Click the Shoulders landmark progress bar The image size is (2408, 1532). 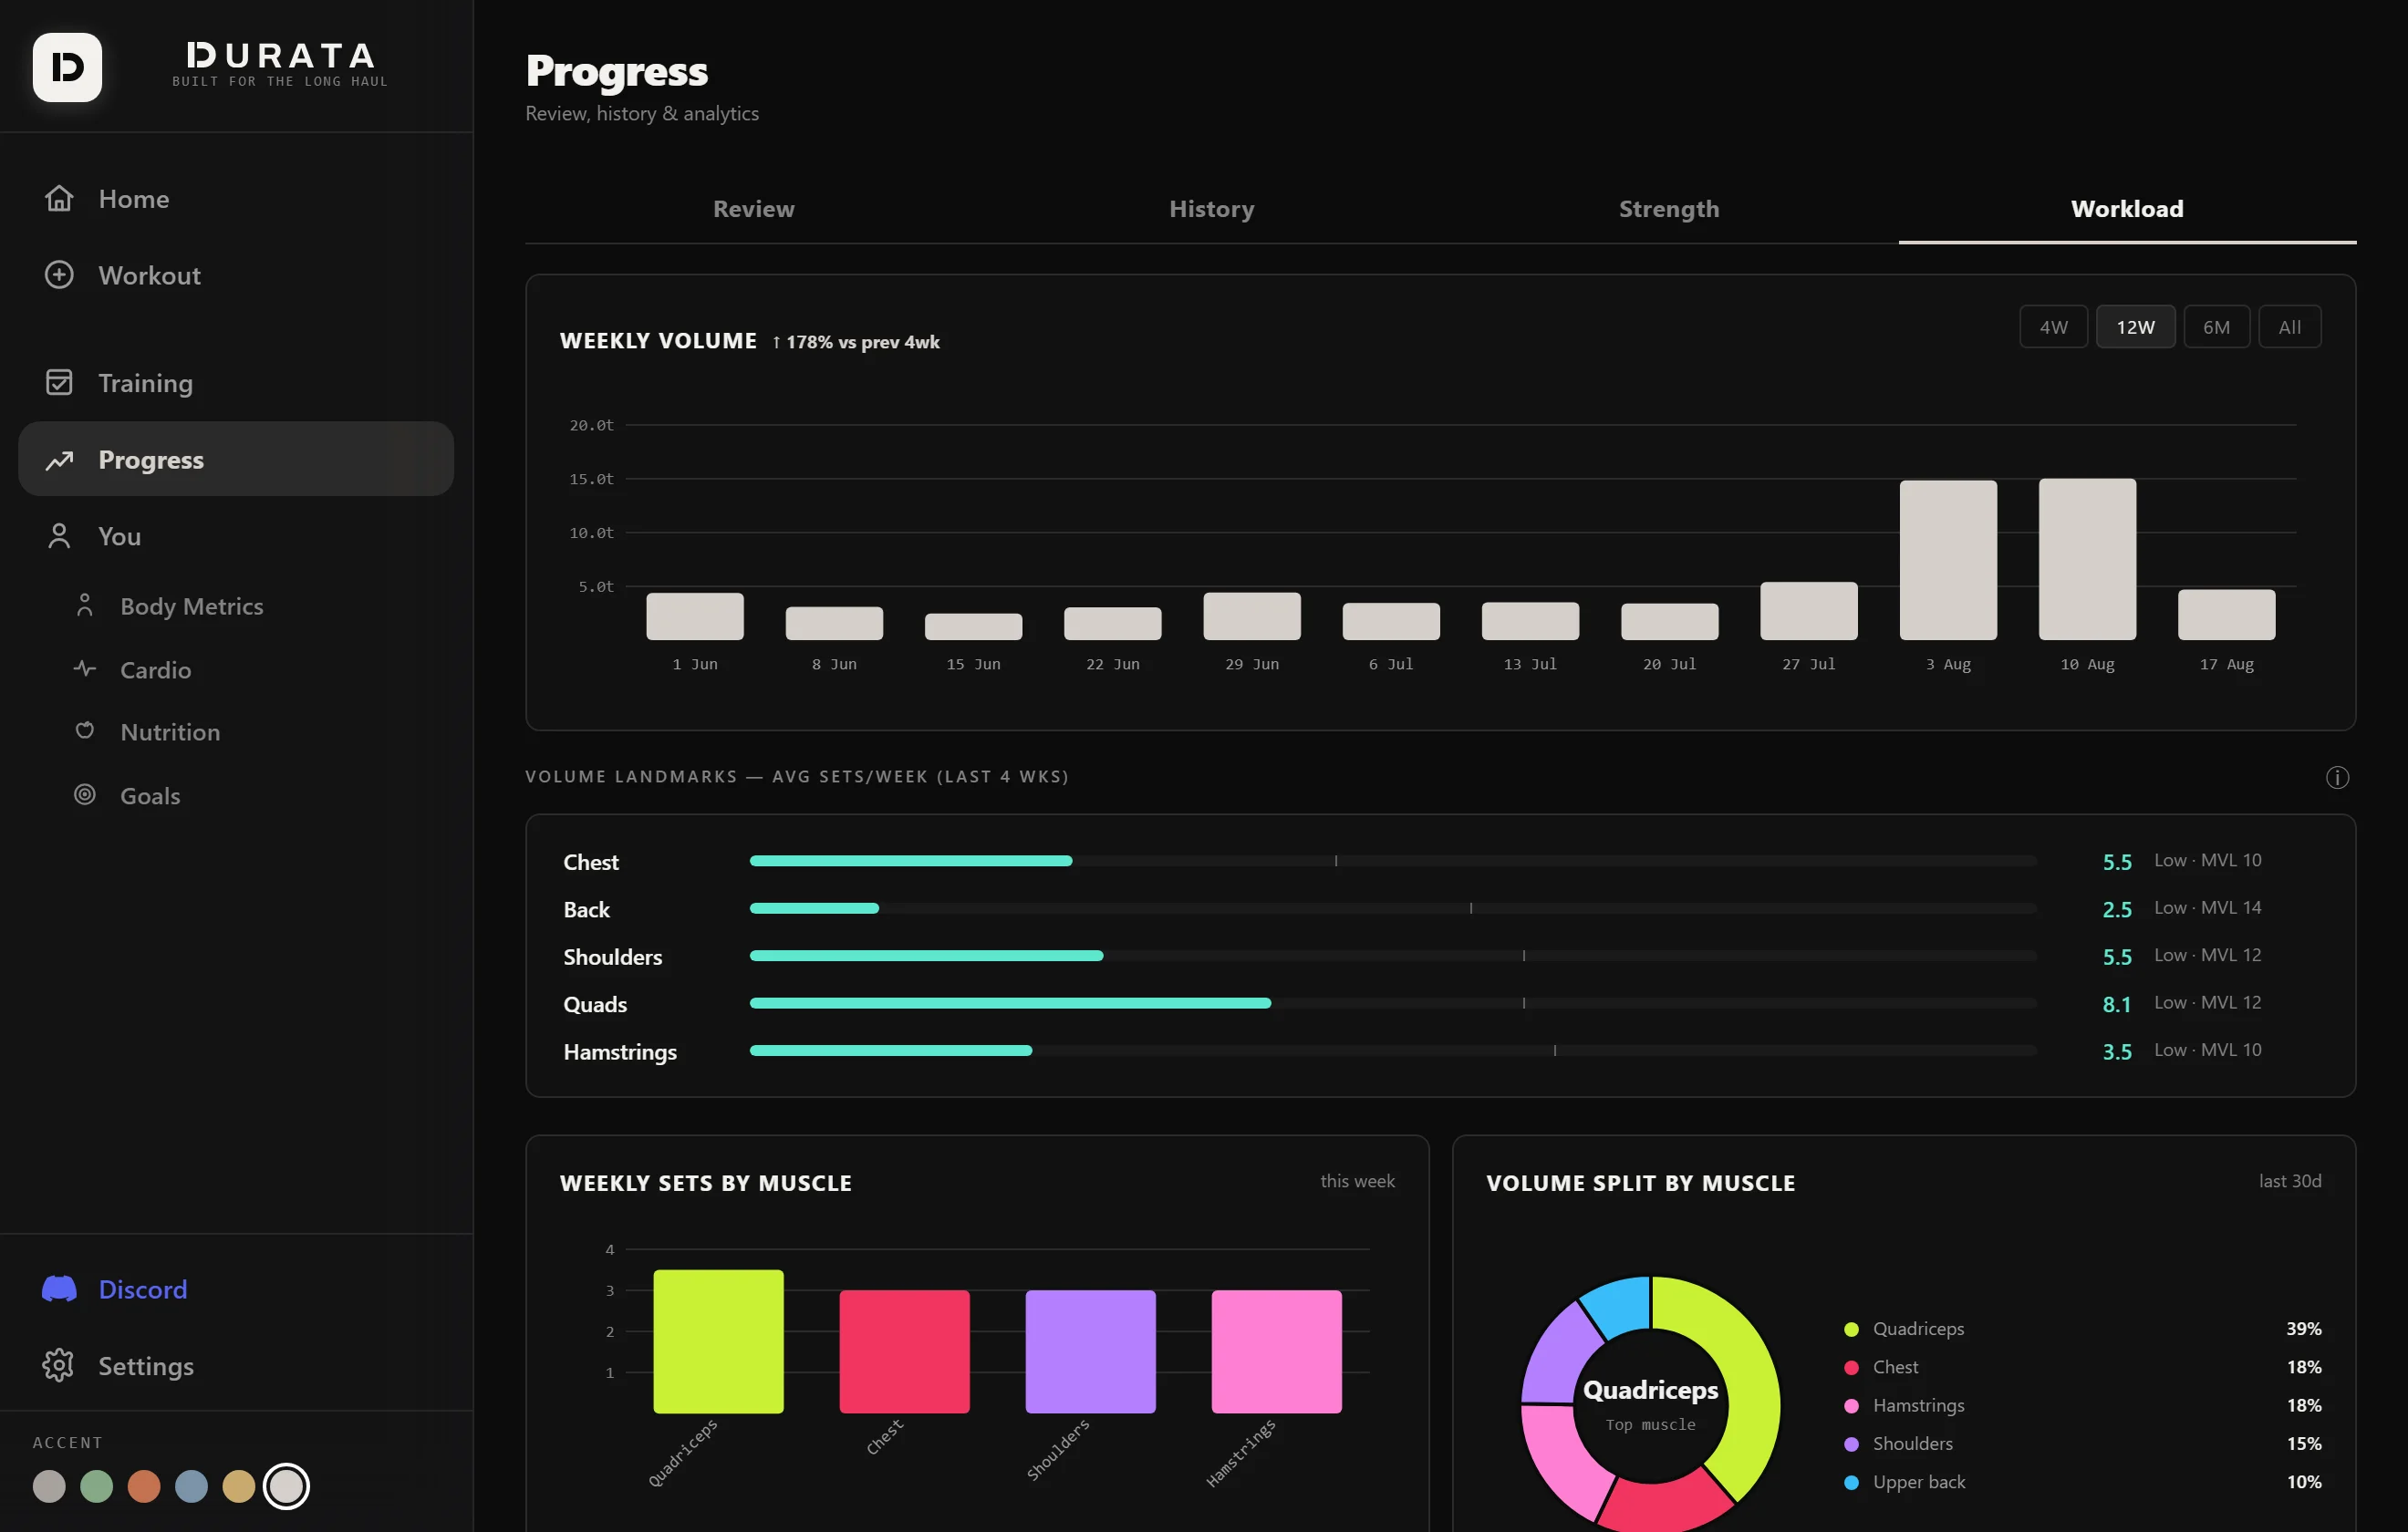click(x=1392, y=955)
